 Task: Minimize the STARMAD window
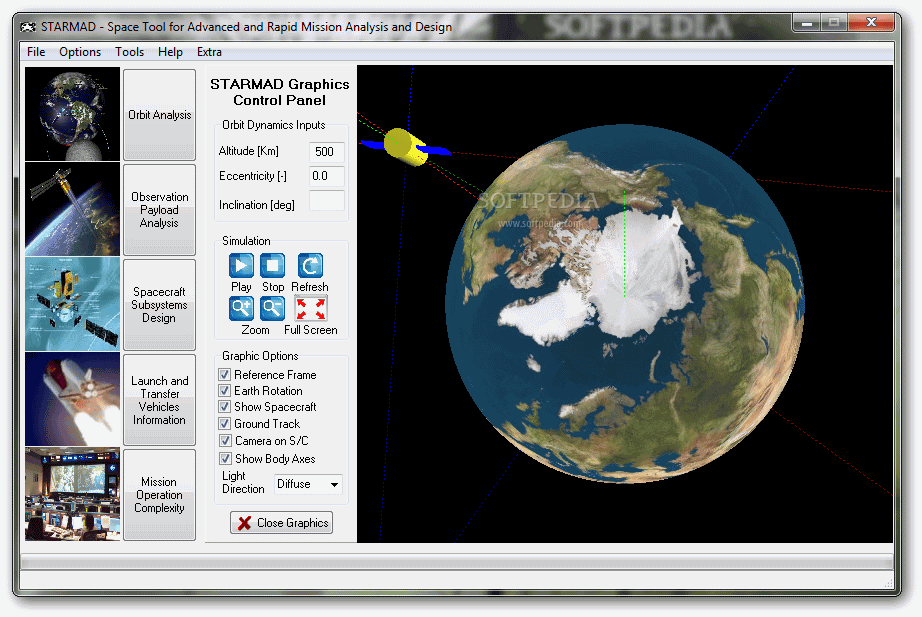pyautogui.click(x=807, y=24)
